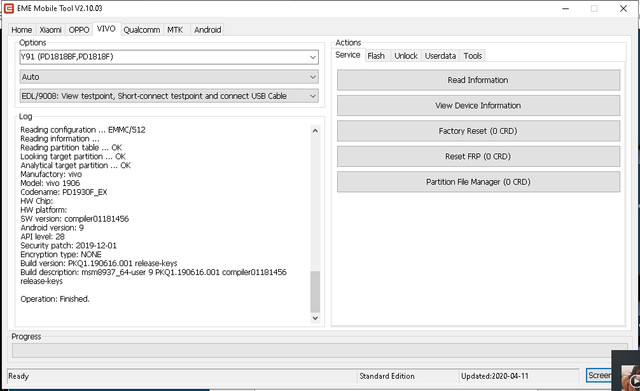The image size is (640, 391).
Task: Click View Device Information button
Action: (x=478, y=105)
